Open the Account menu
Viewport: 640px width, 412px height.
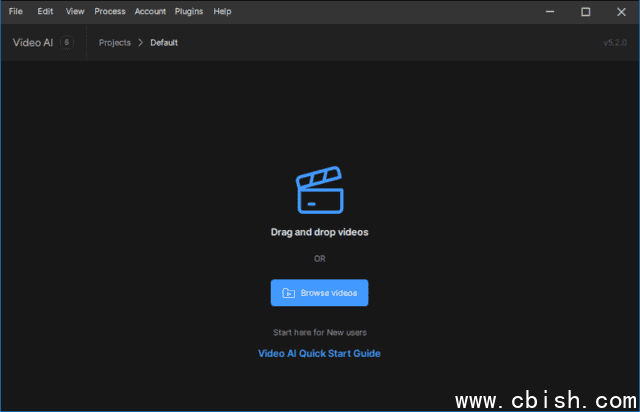tap(150, 11)
